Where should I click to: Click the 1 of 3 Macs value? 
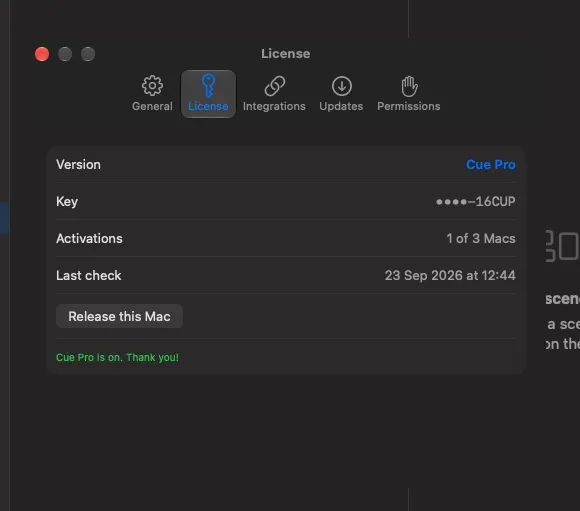pyautogui.click(x=480, y=239)
